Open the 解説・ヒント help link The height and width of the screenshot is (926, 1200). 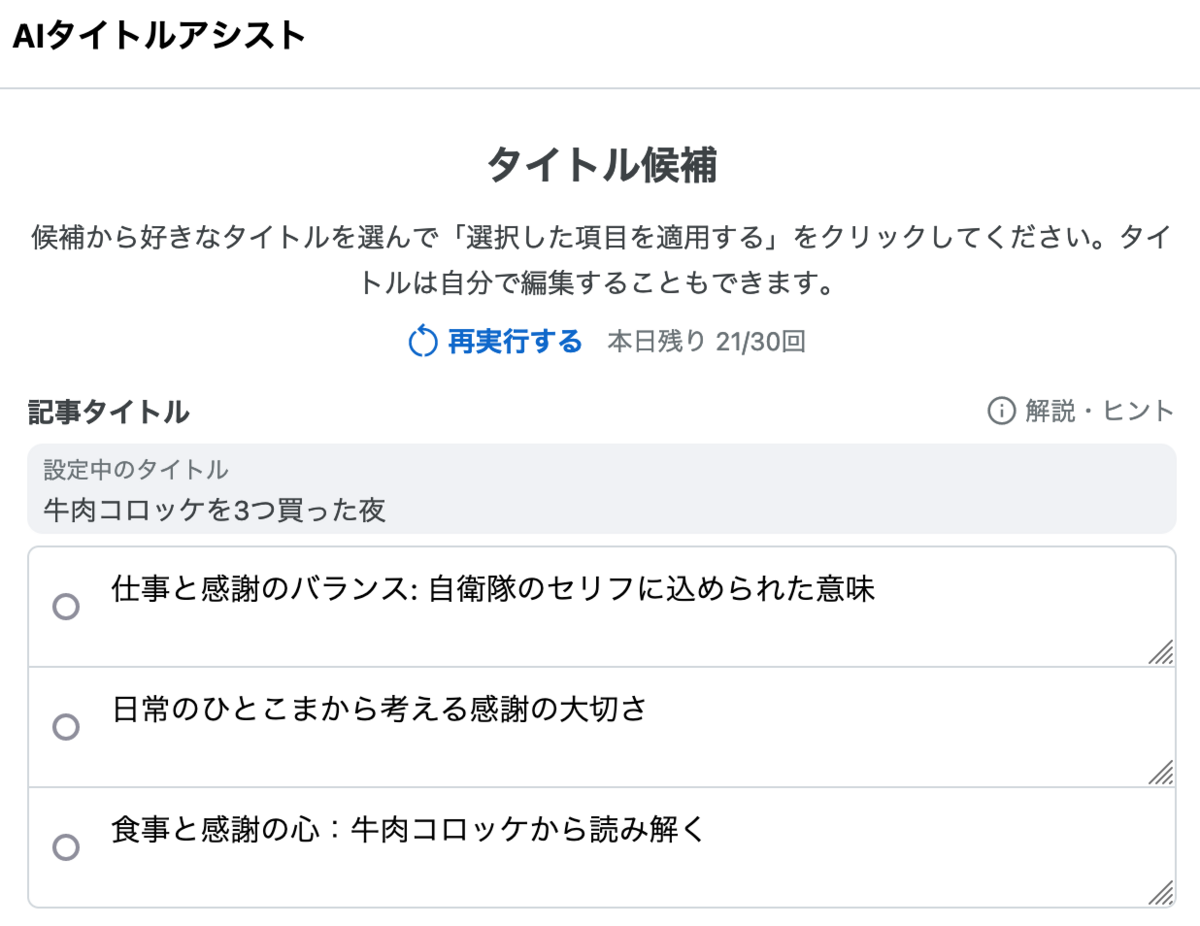[1080, 411]
